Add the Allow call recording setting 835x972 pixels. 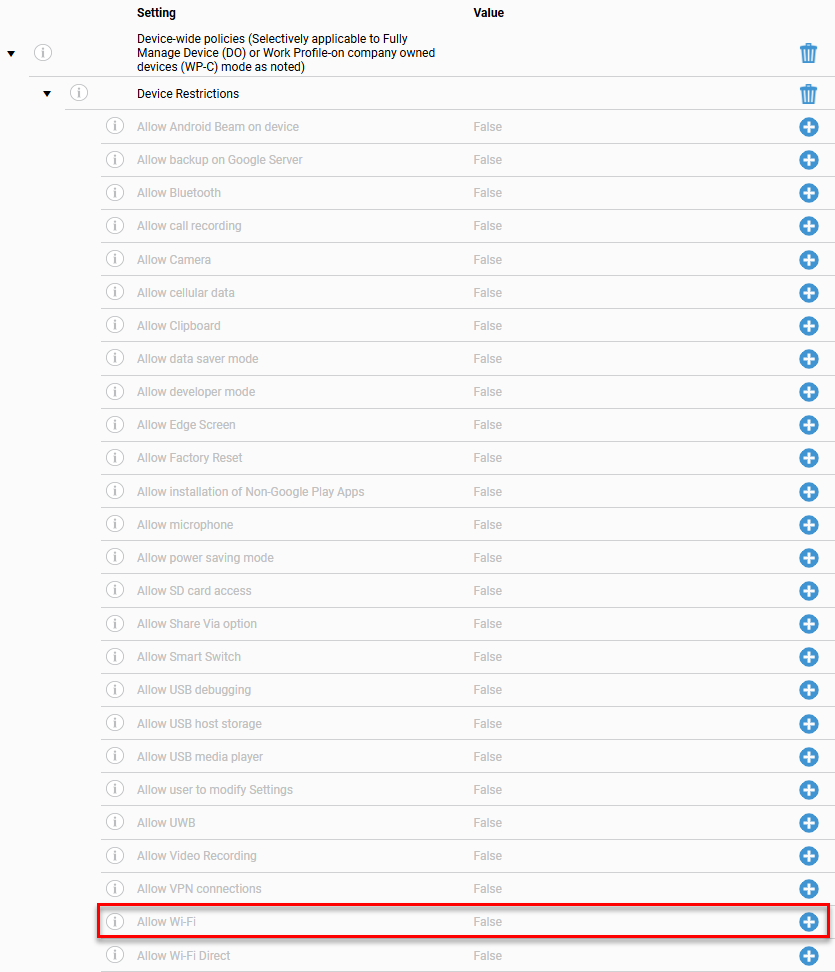pyautogui.click(x=808, y=226)
